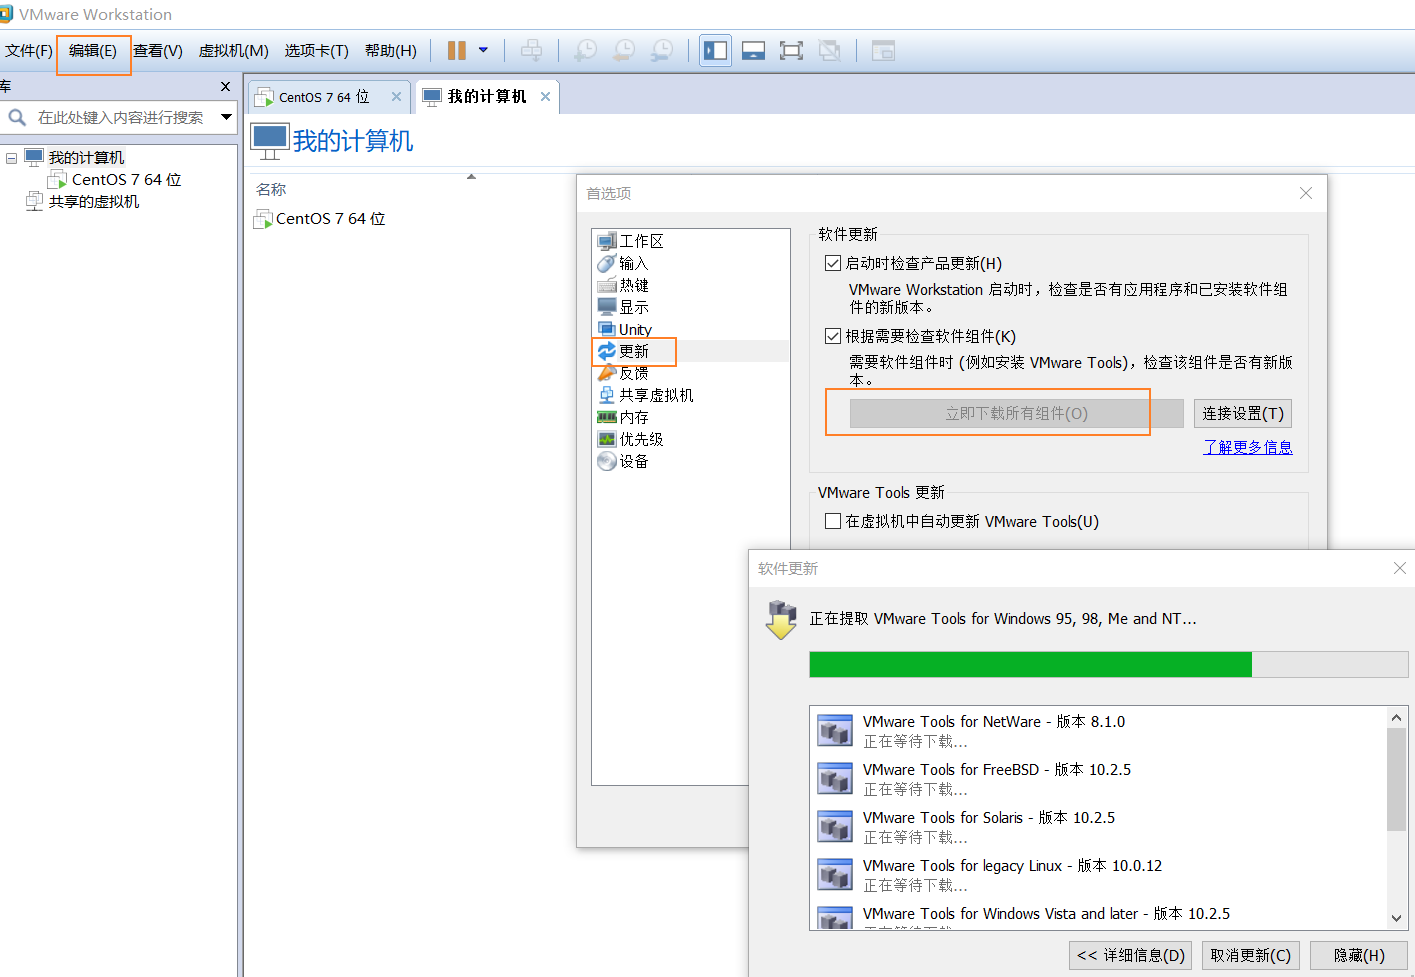1415x977 pixels.
Task: Close the 首选项 dialog
Action: click(1306, 193)
